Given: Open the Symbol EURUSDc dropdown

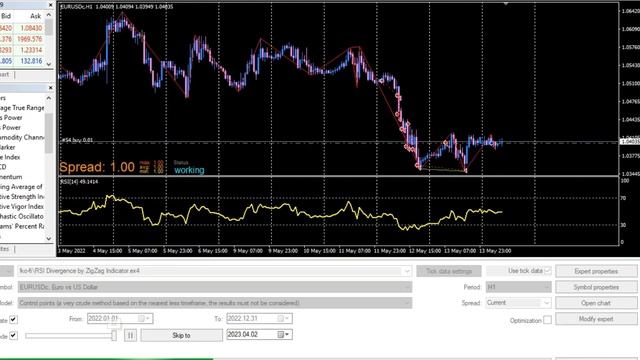Looking at the screenshot, I should (407, 287).
